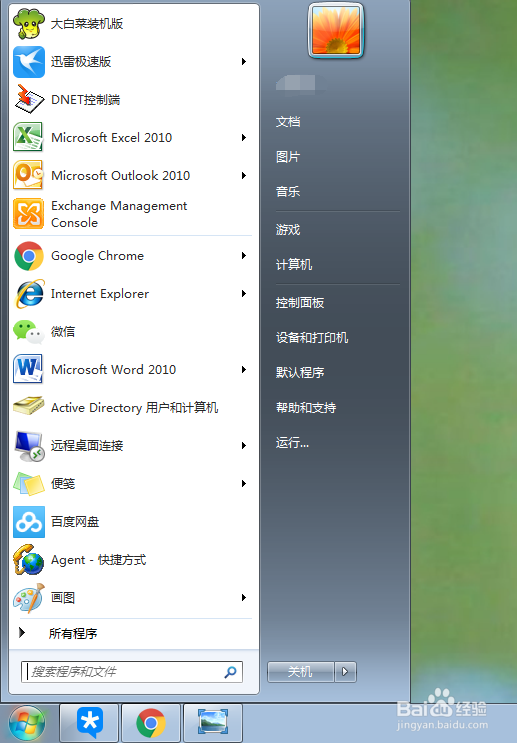
Task: Expand 远程桌面连接 jump list arrow
Action: point(244,445)
